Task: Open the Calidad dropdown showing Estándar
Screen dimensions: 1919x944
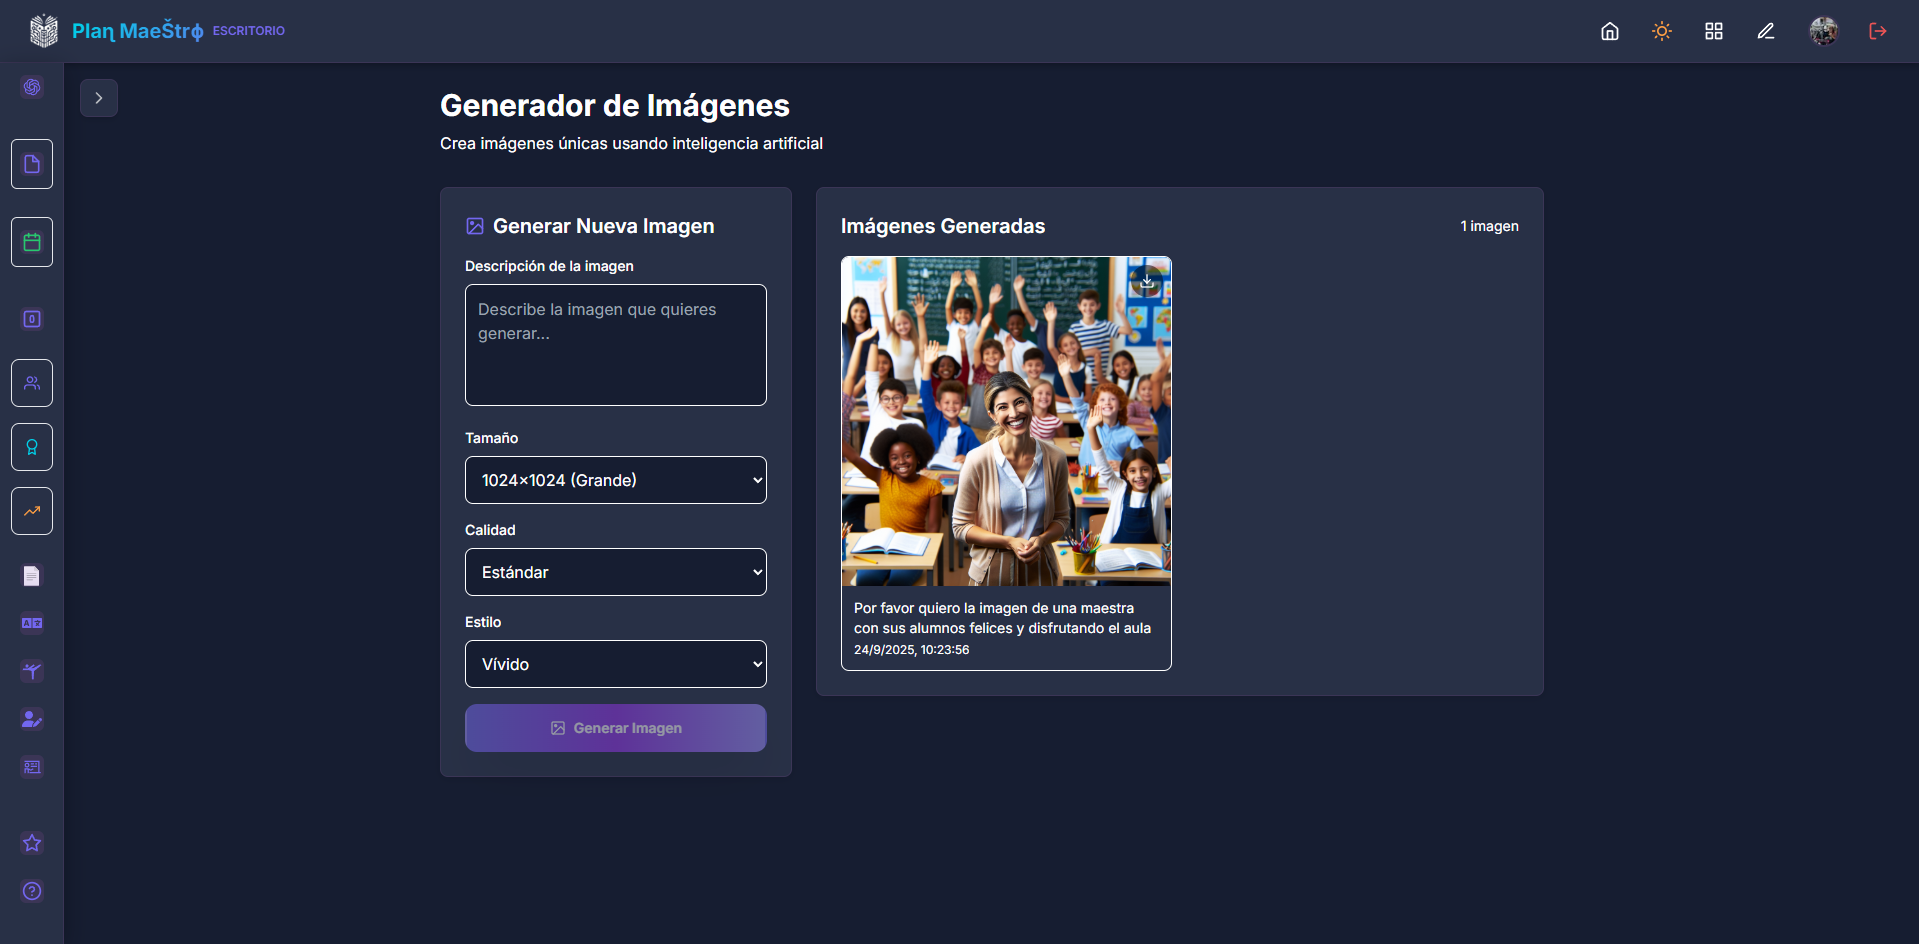Action: [615, 572]
